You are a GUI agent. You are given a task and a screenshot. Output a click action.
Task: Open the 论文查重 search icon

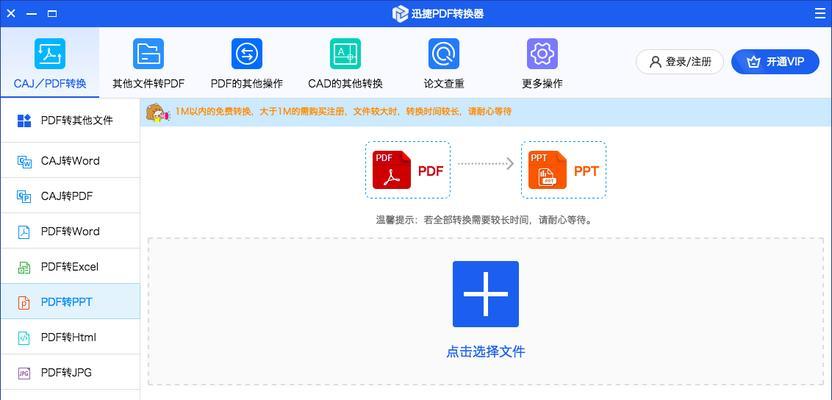click(x=444, y=54)
